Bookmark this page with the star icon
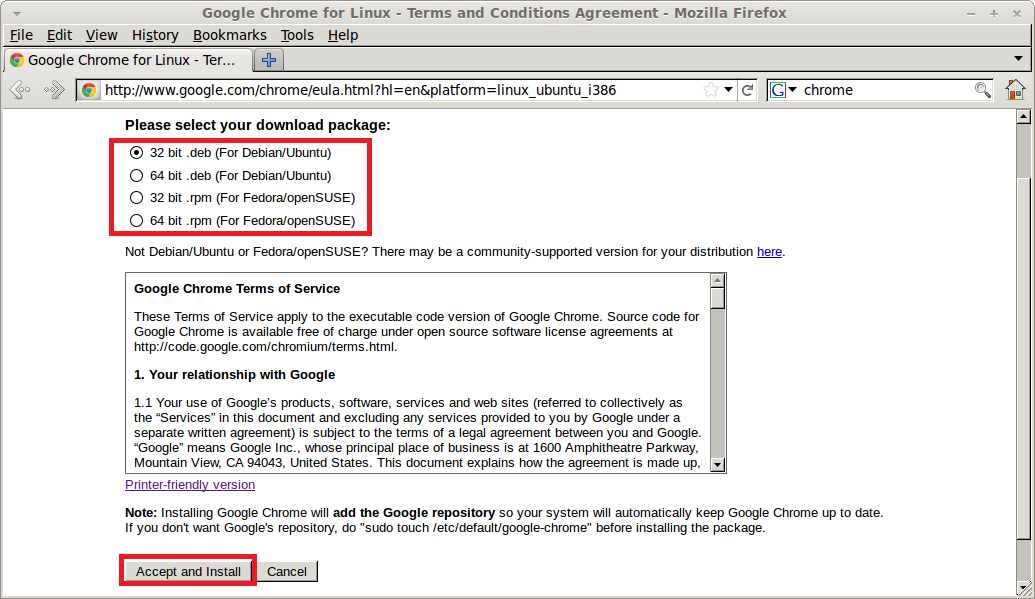 (710, 90)
